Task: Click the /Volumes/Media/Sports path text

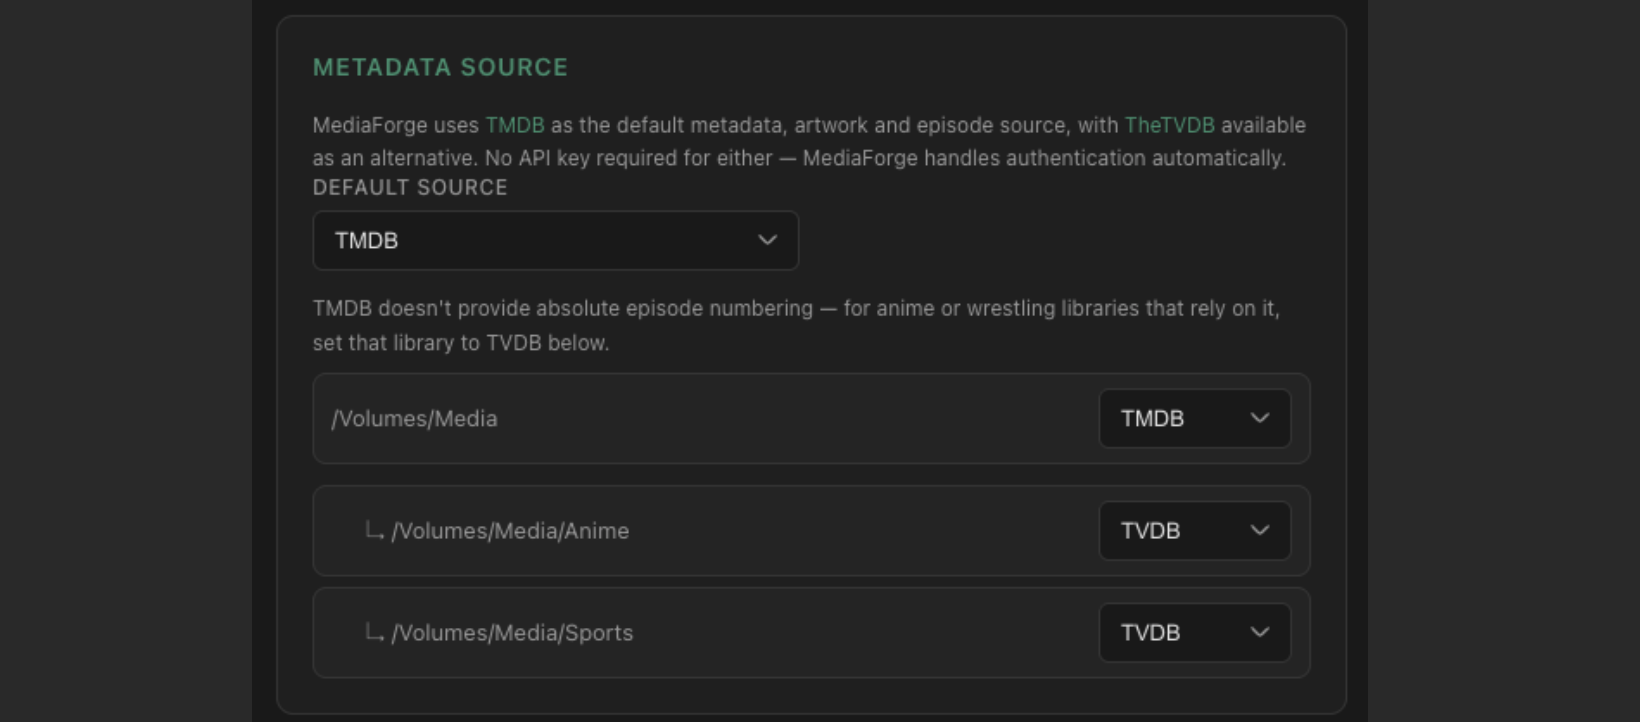Action: (512, 633)
